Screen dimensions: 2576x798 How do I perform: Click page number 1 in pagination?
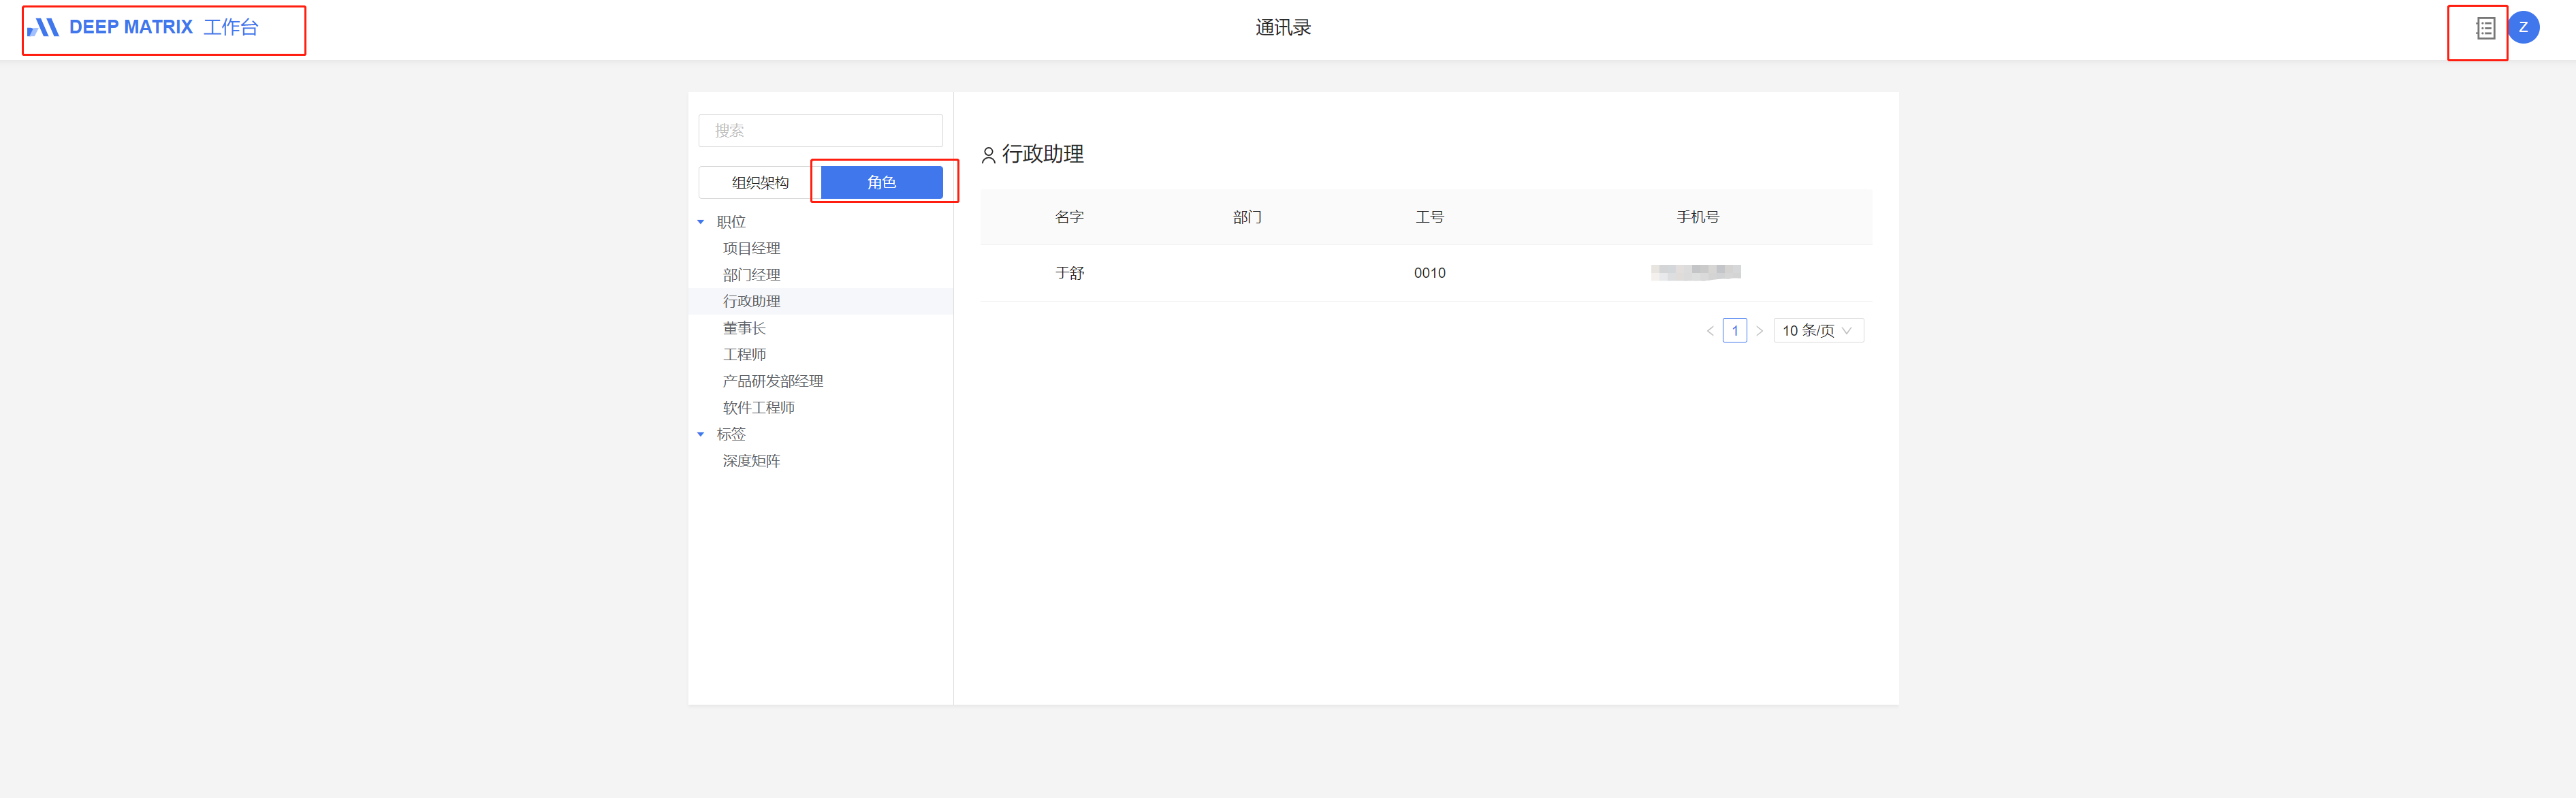[1735, 331]
